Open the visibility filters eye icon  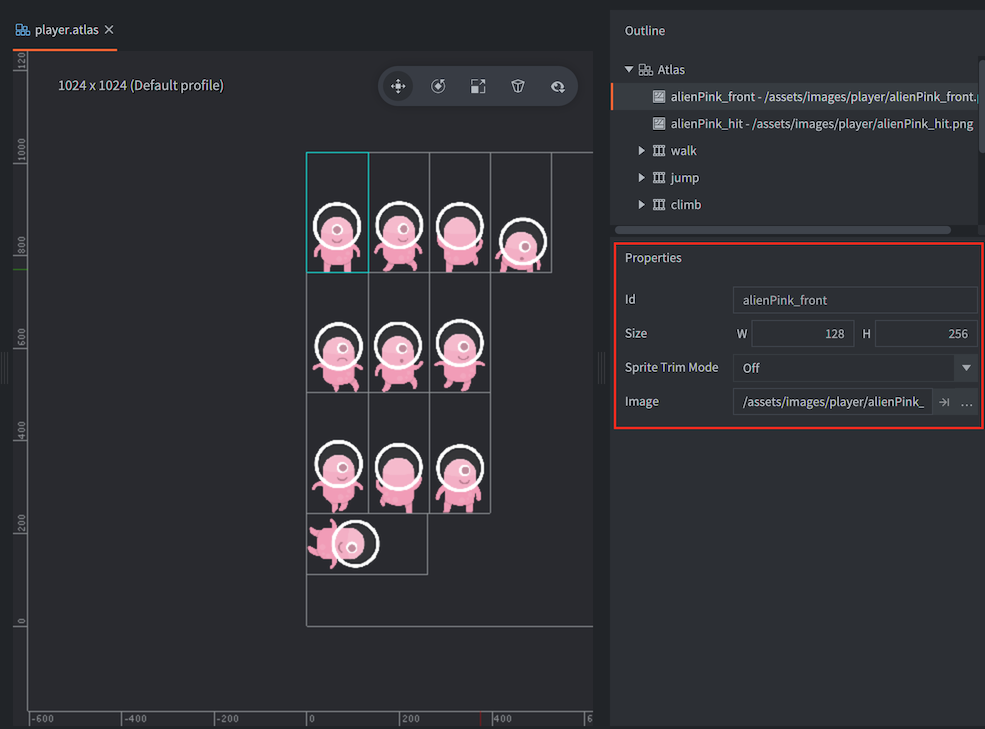tap(558, 87)
